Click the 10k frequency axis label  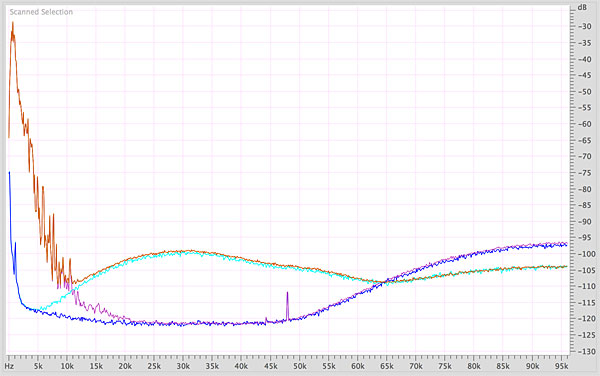67,366
